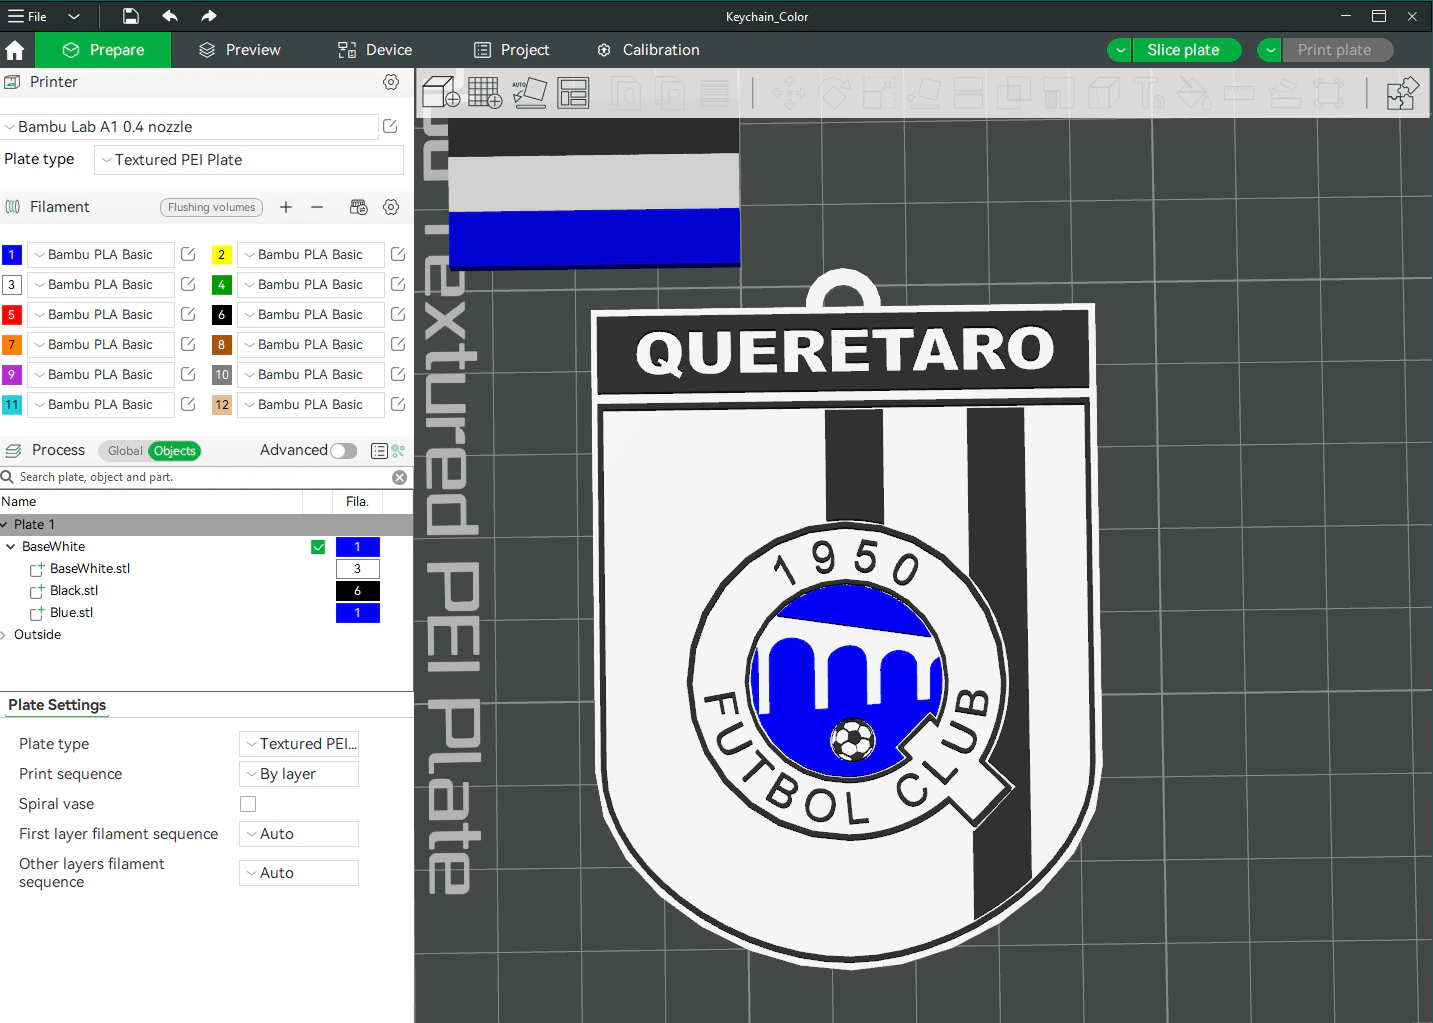This screenshot has width=1433, height=1023.
Task: Click the Add model cube icon
Action: click(x=441, y=93)
